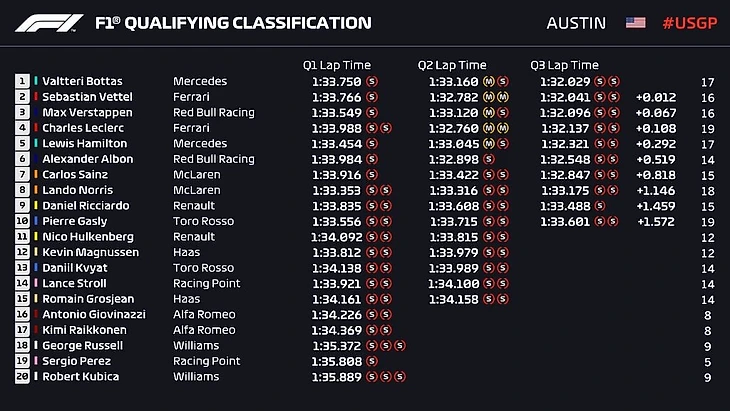Screen dimensions: 730x411
Task: Click the soft tyre icon beside Bottas' Q1 time
Action: pyautogui.click(x=373, y=82)
